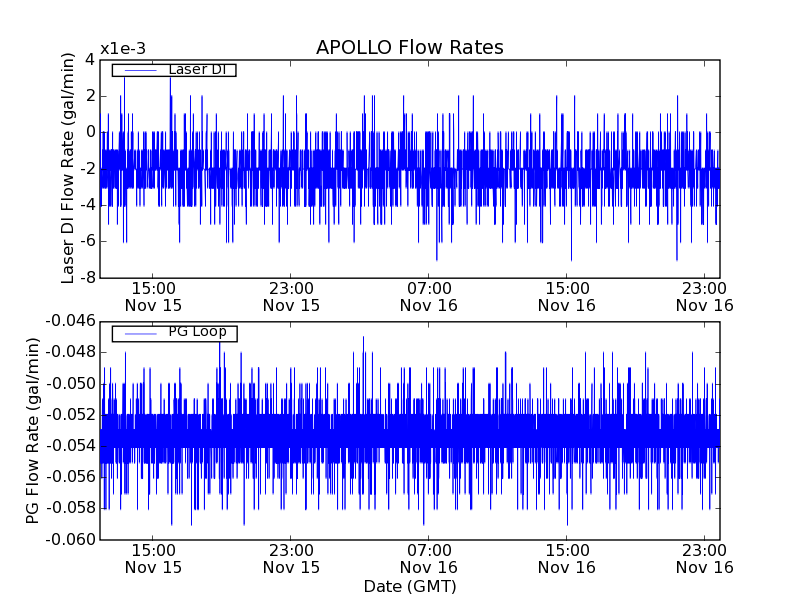The height and width of the screenshot is (600, 800).
Task: Click 23:00 Nov 16 tick on bottom plot
Action: [x=704, y=558]
